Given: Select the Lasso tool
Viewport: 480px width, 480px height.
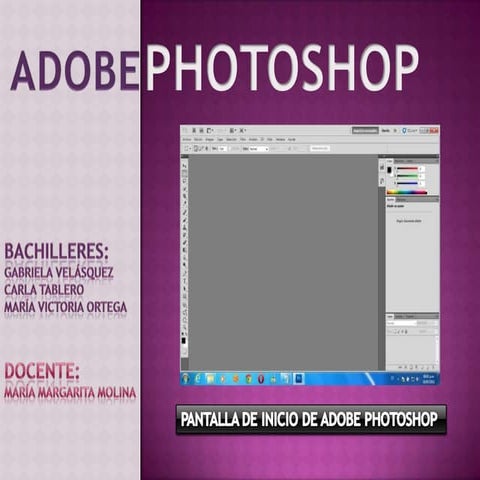Looking at the screenshot, I should pyautogui.click(x=184, y=182).
